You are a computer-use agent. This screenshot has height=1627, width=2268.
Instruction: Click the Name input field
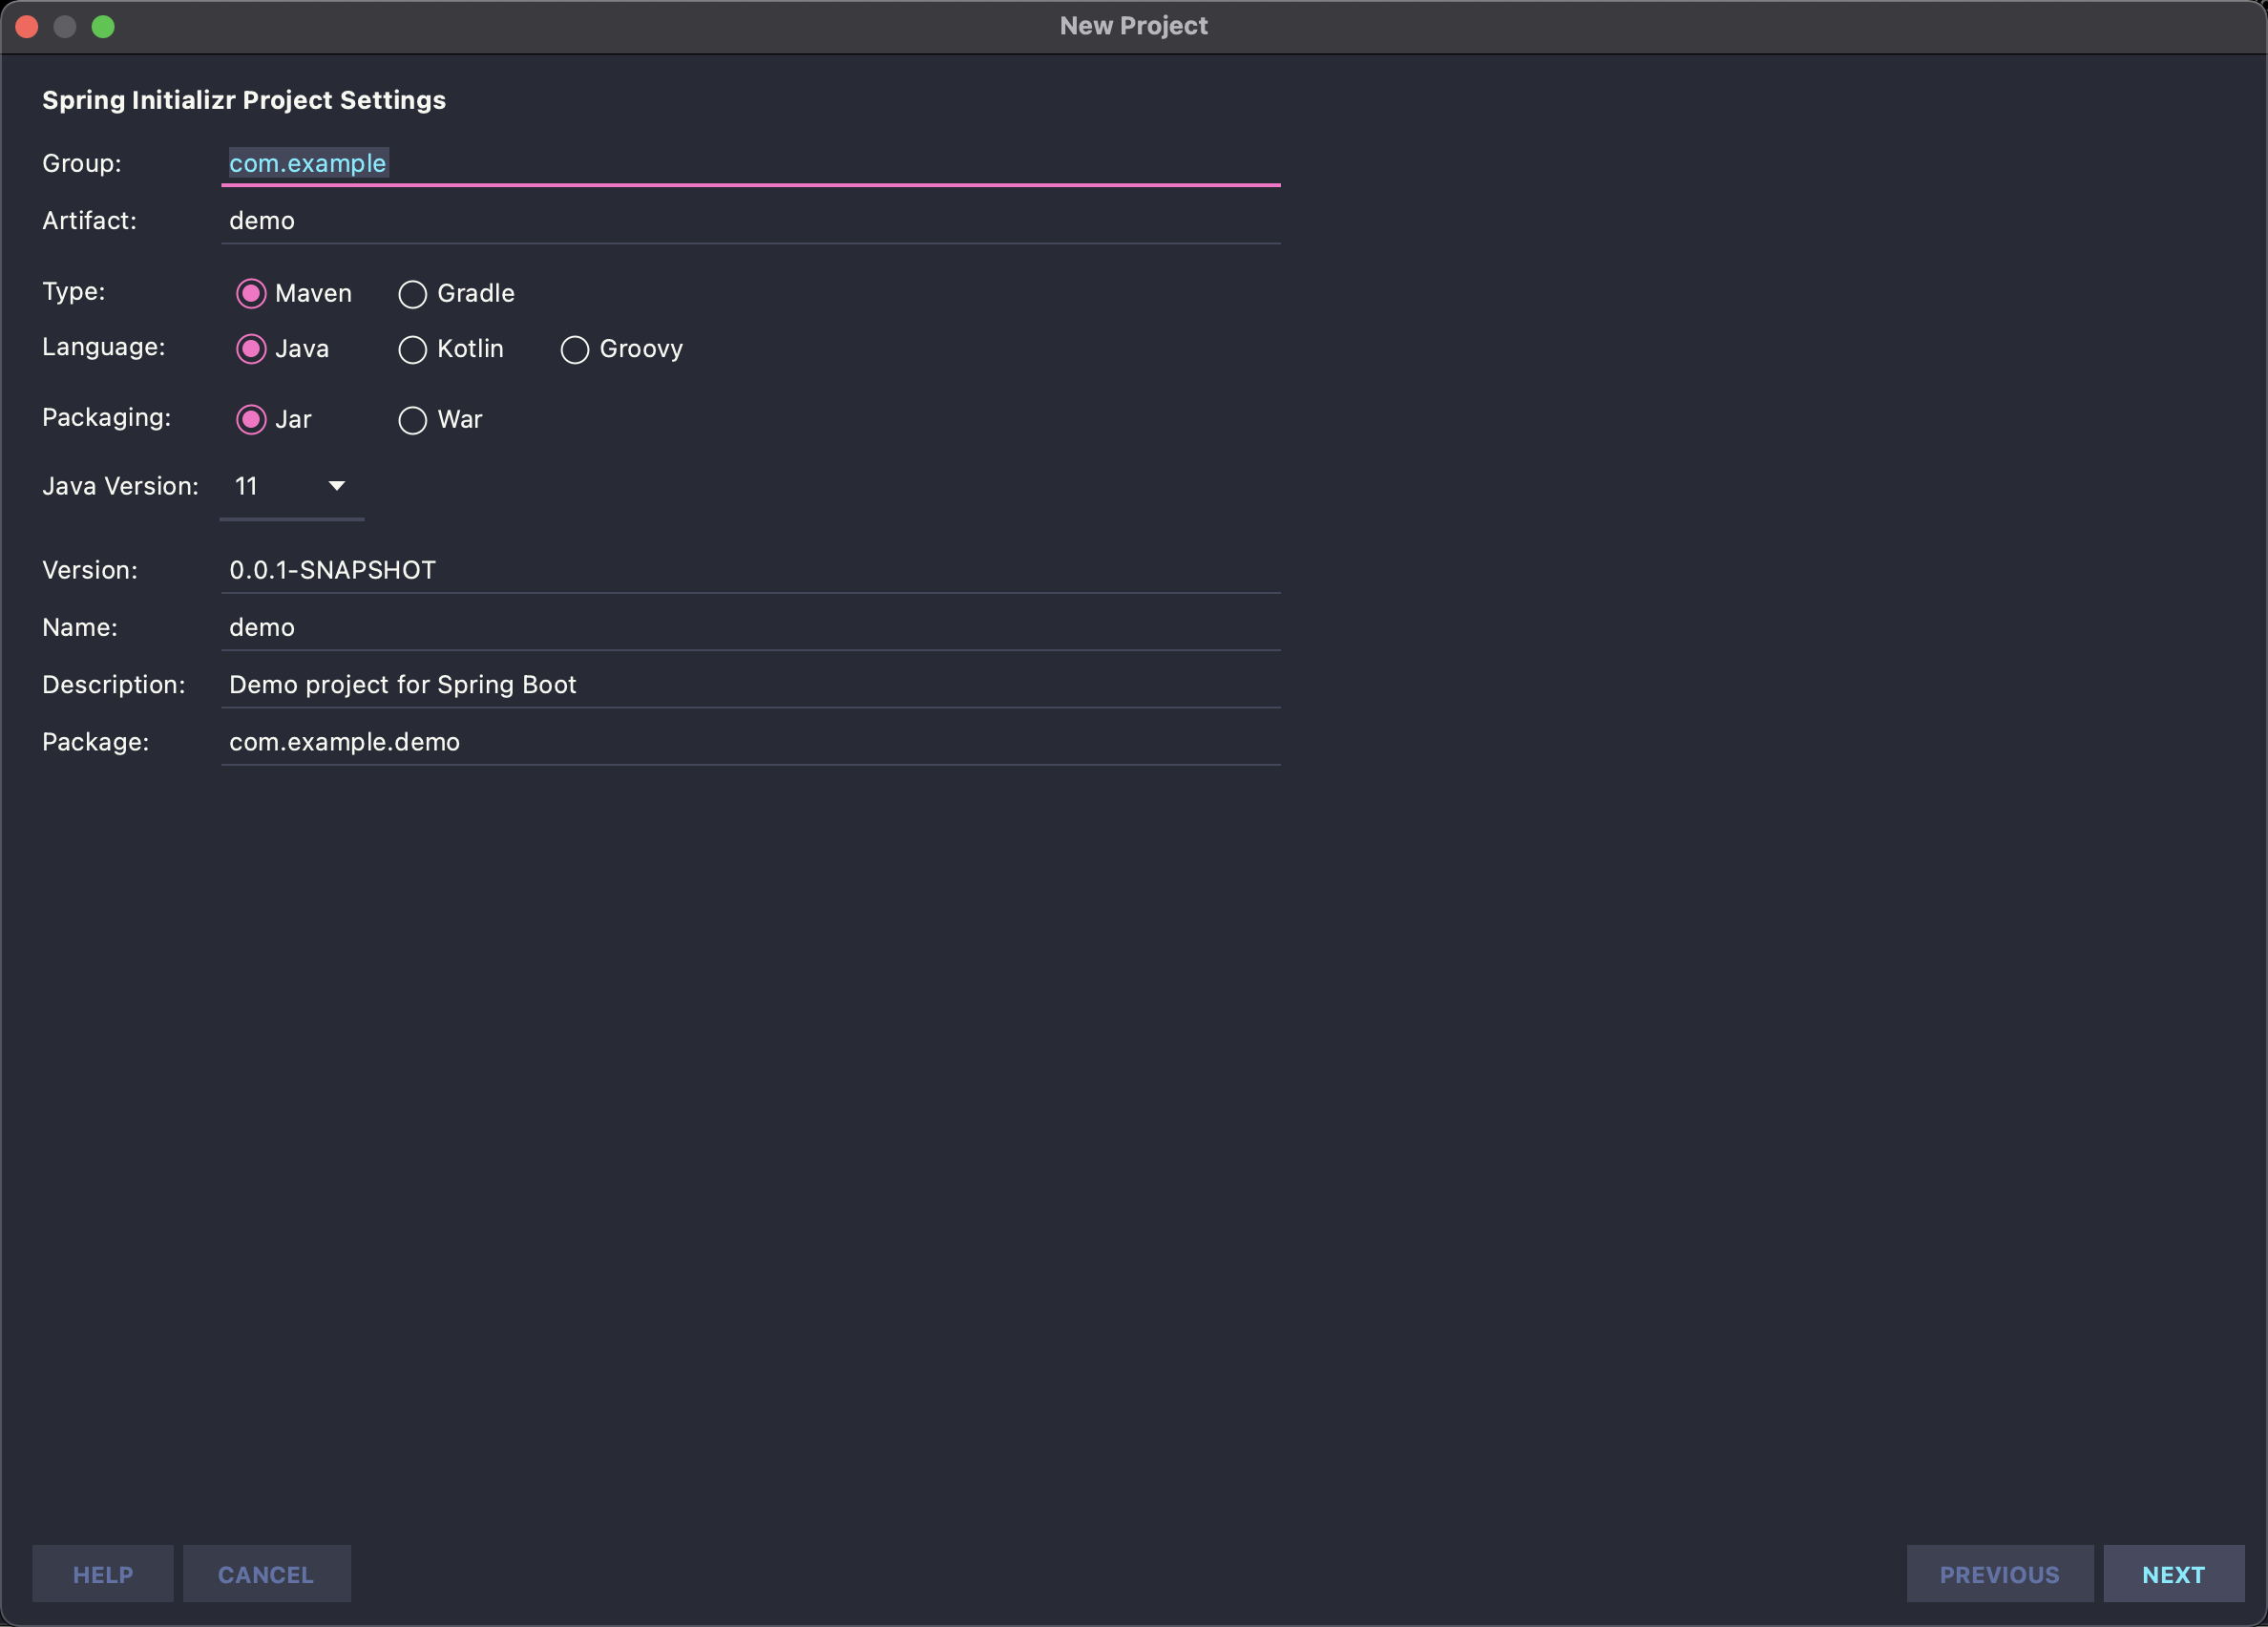click(x=750, y=628)
